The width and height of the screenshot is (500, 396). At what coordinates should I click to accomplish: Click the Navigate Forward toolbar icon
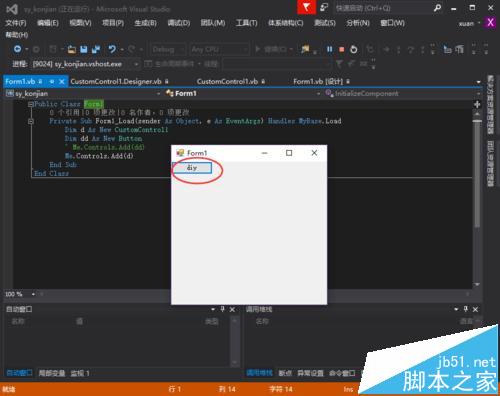(36, 50)
